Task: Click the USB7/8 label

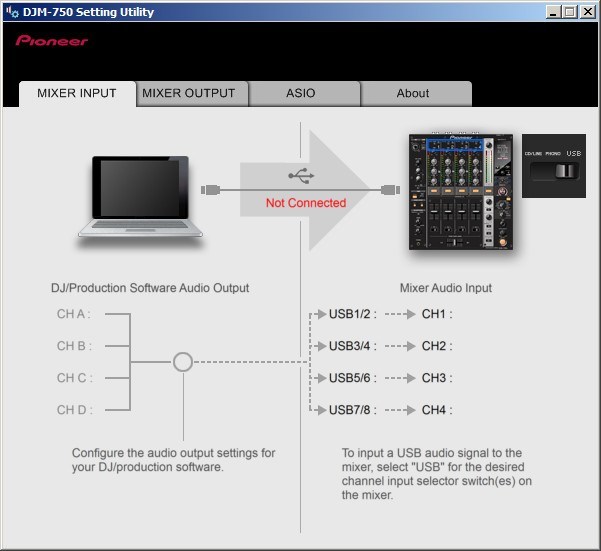Action: coord(353,410)
